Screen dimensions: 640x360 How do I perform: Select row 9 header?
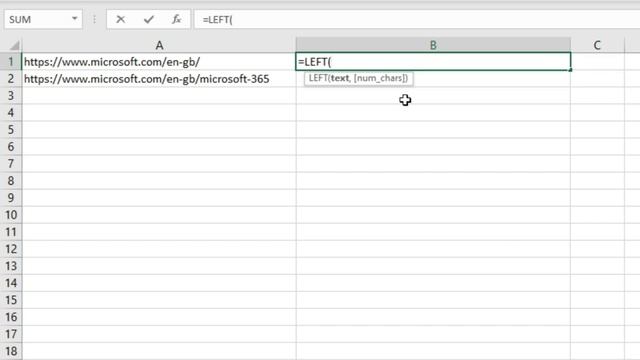tap(11, 198)
